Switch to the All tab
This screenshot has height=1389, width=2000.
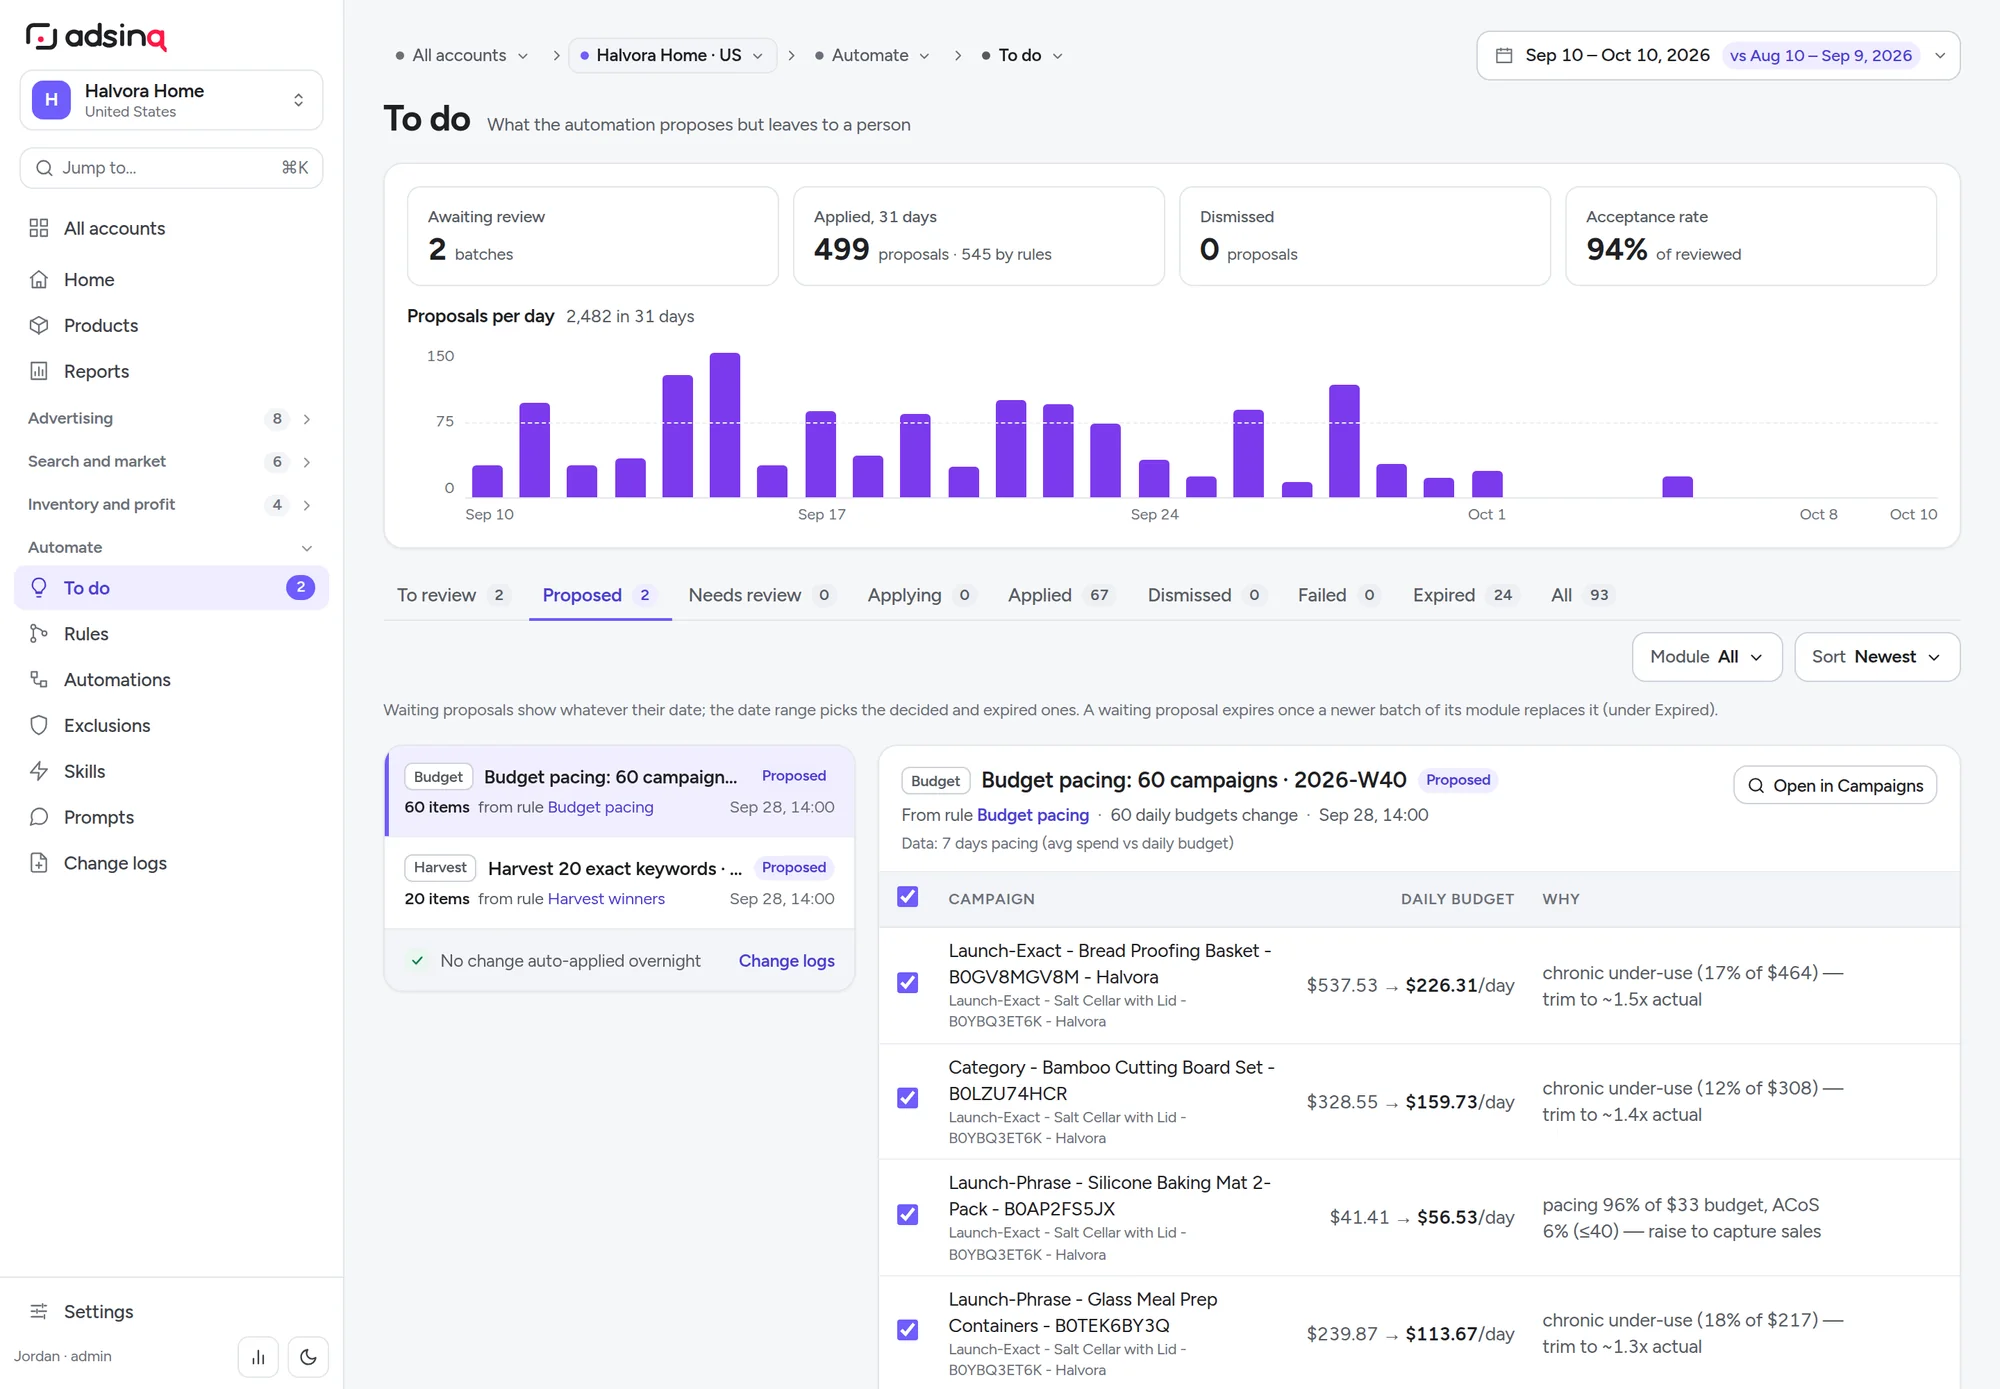(1582, 595)
